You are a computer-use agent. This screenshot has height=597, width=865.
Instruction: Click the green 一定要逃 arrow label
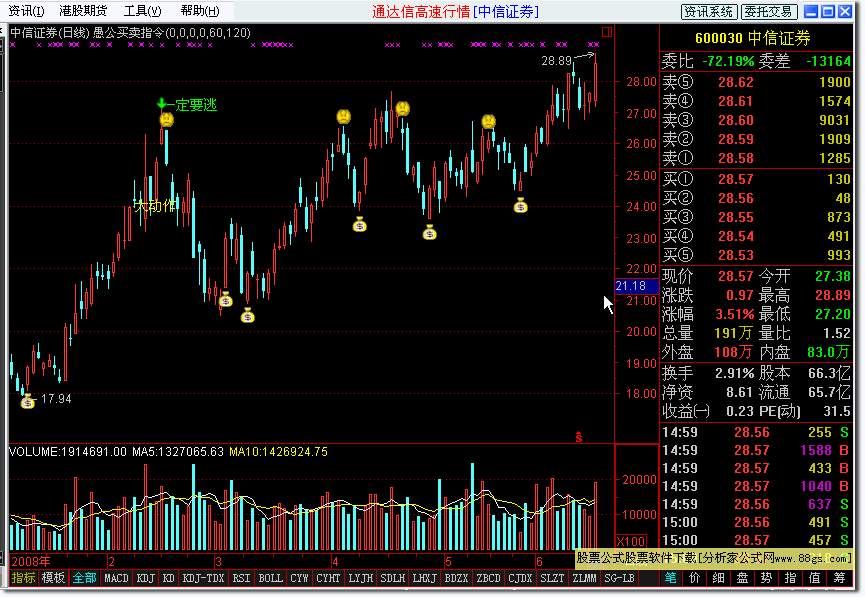[x=187, y=105]
